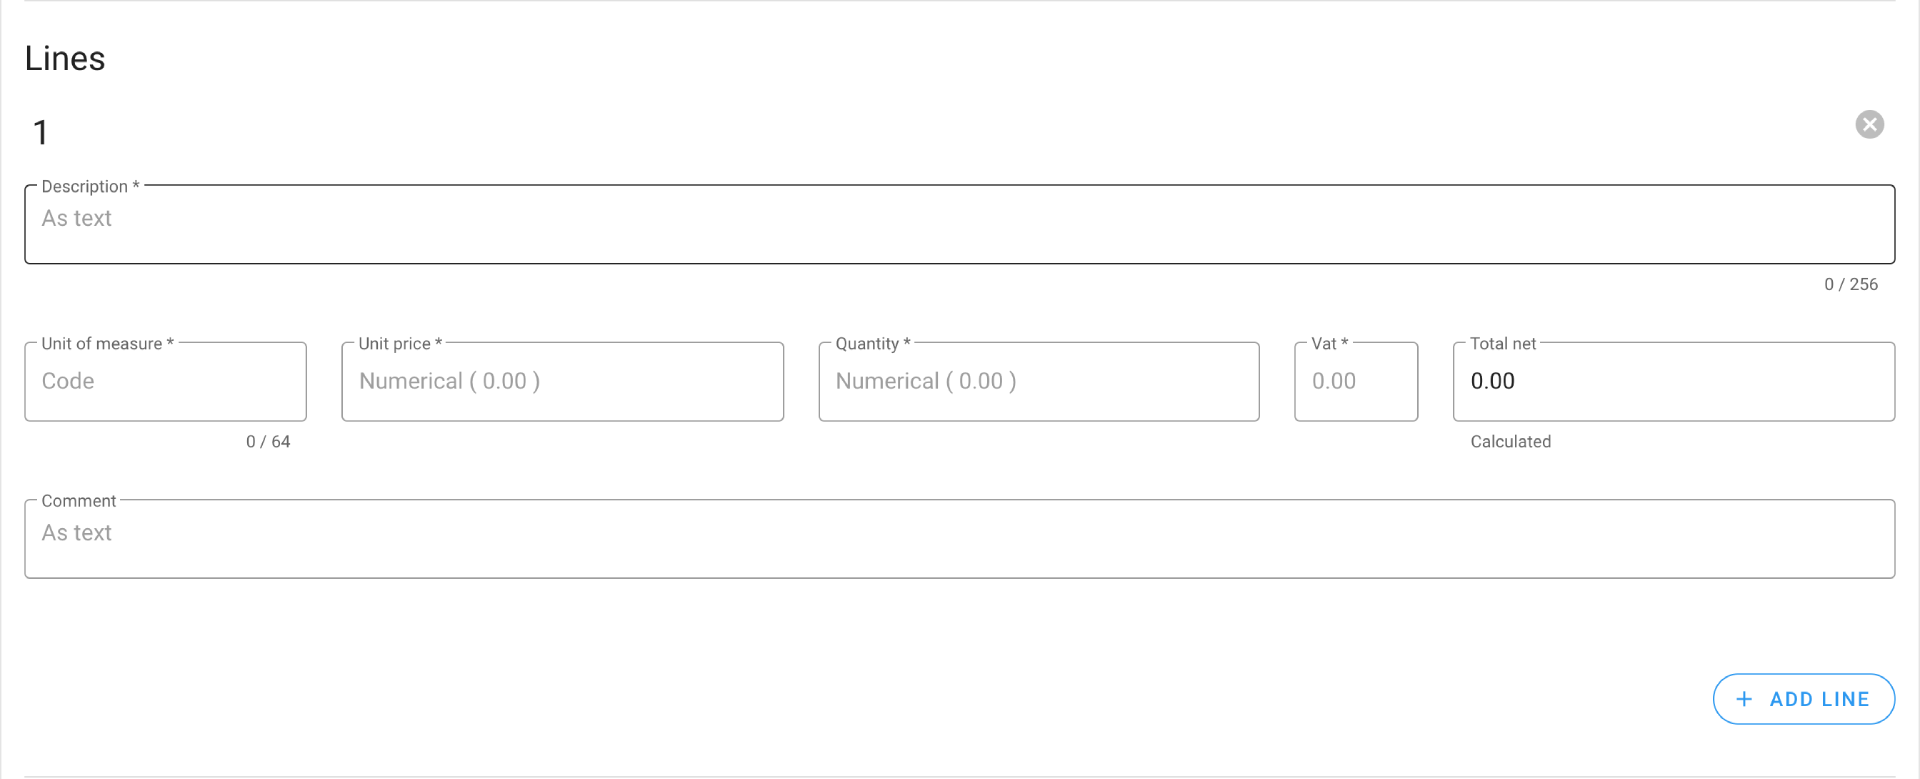Click the Total net label
Screen dimensions: 1920x779
click(x=1502, y=344)
